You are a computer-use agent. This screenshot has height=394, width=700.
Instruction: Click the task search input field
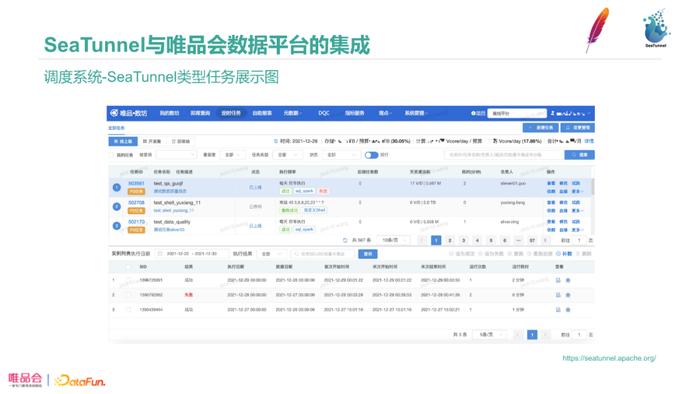[x=503, y=155]
